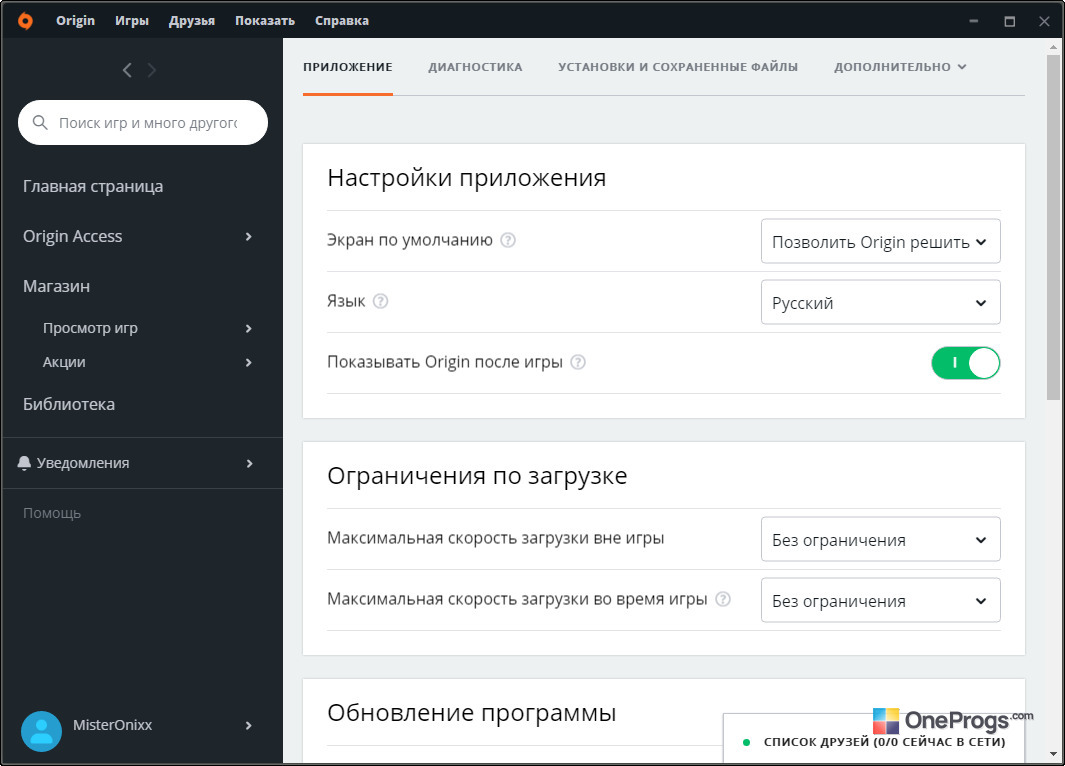Screen dimensions: 1065x766
Task: Go back with the left arrow
Action: [x=127, y=70]
